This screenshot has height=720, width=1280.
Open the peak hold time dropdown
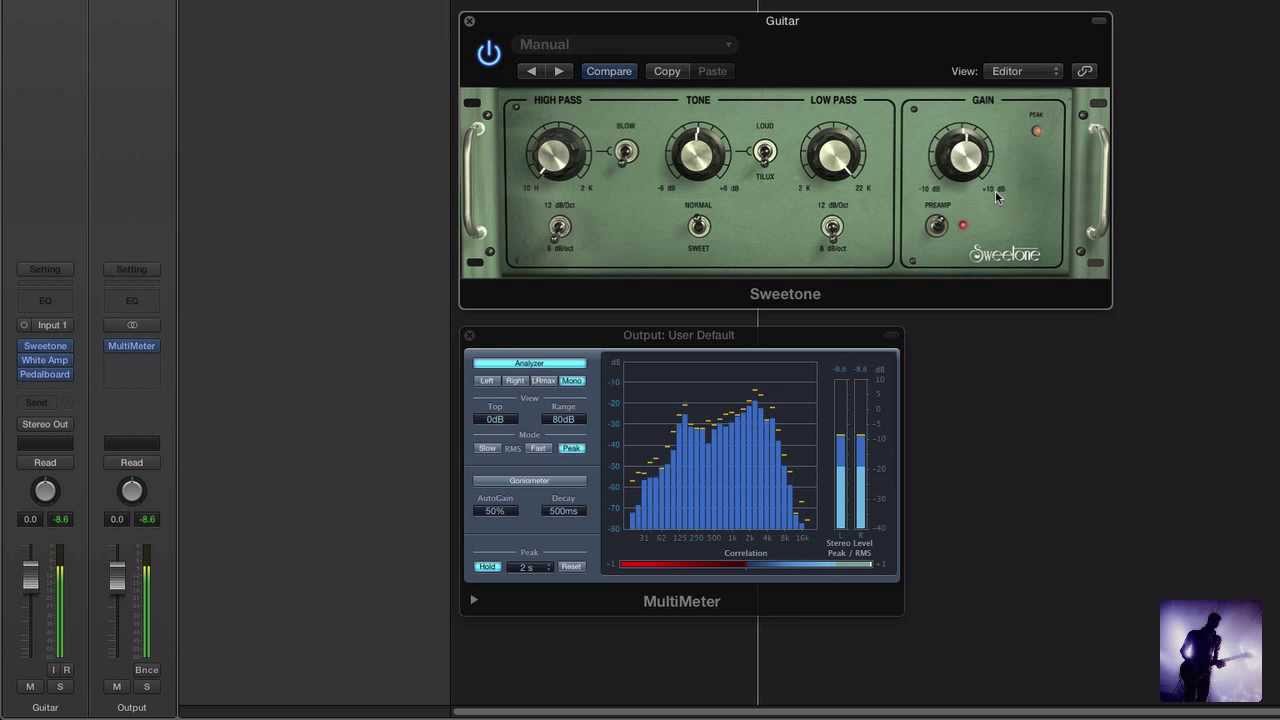[529, 567]
